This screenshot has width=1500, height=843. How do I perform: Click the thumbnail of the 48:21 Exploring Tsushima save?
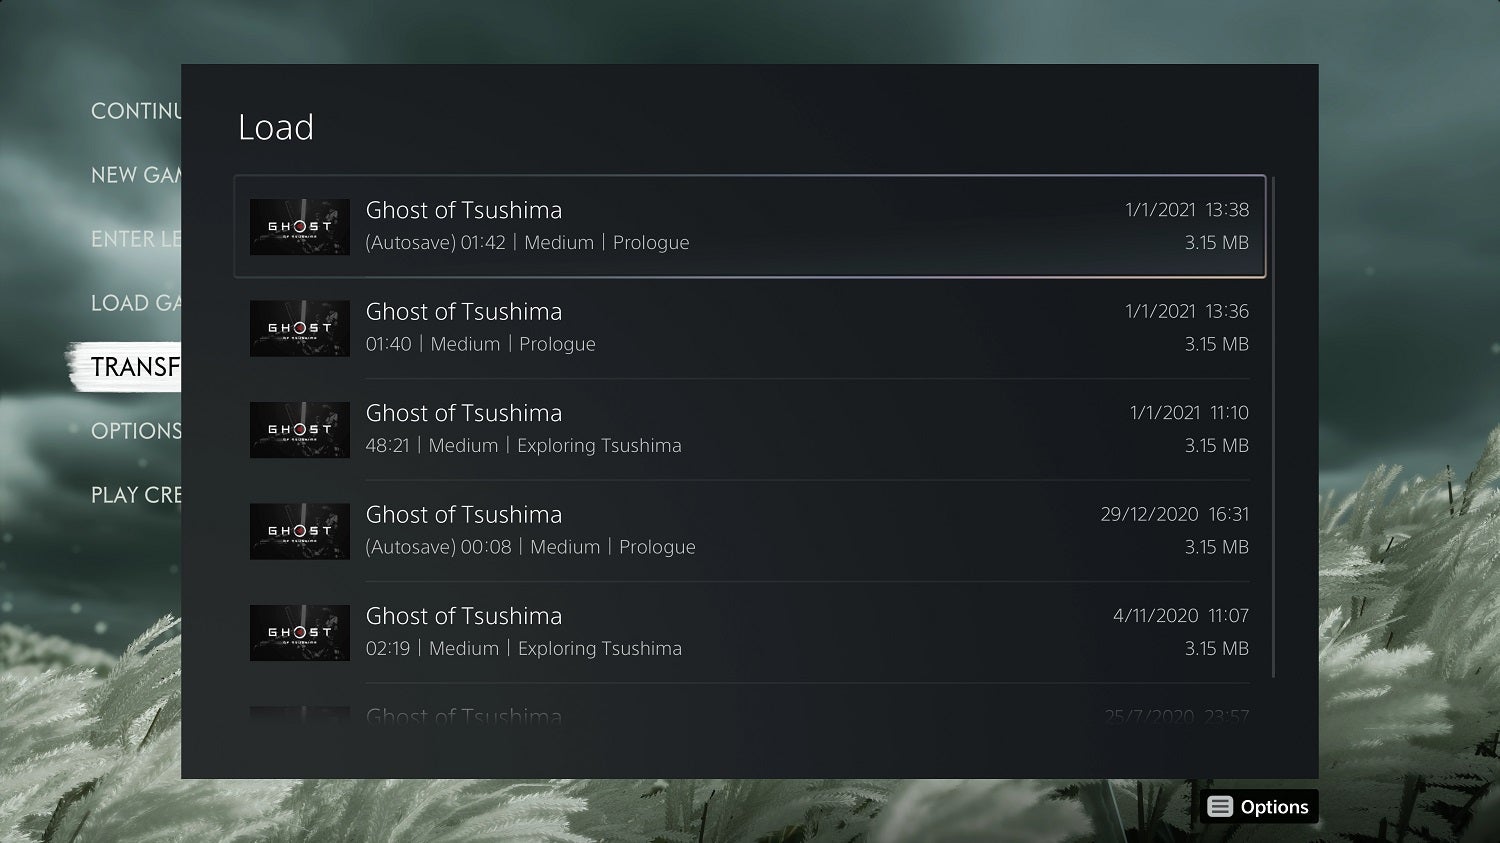click(300, 430)
